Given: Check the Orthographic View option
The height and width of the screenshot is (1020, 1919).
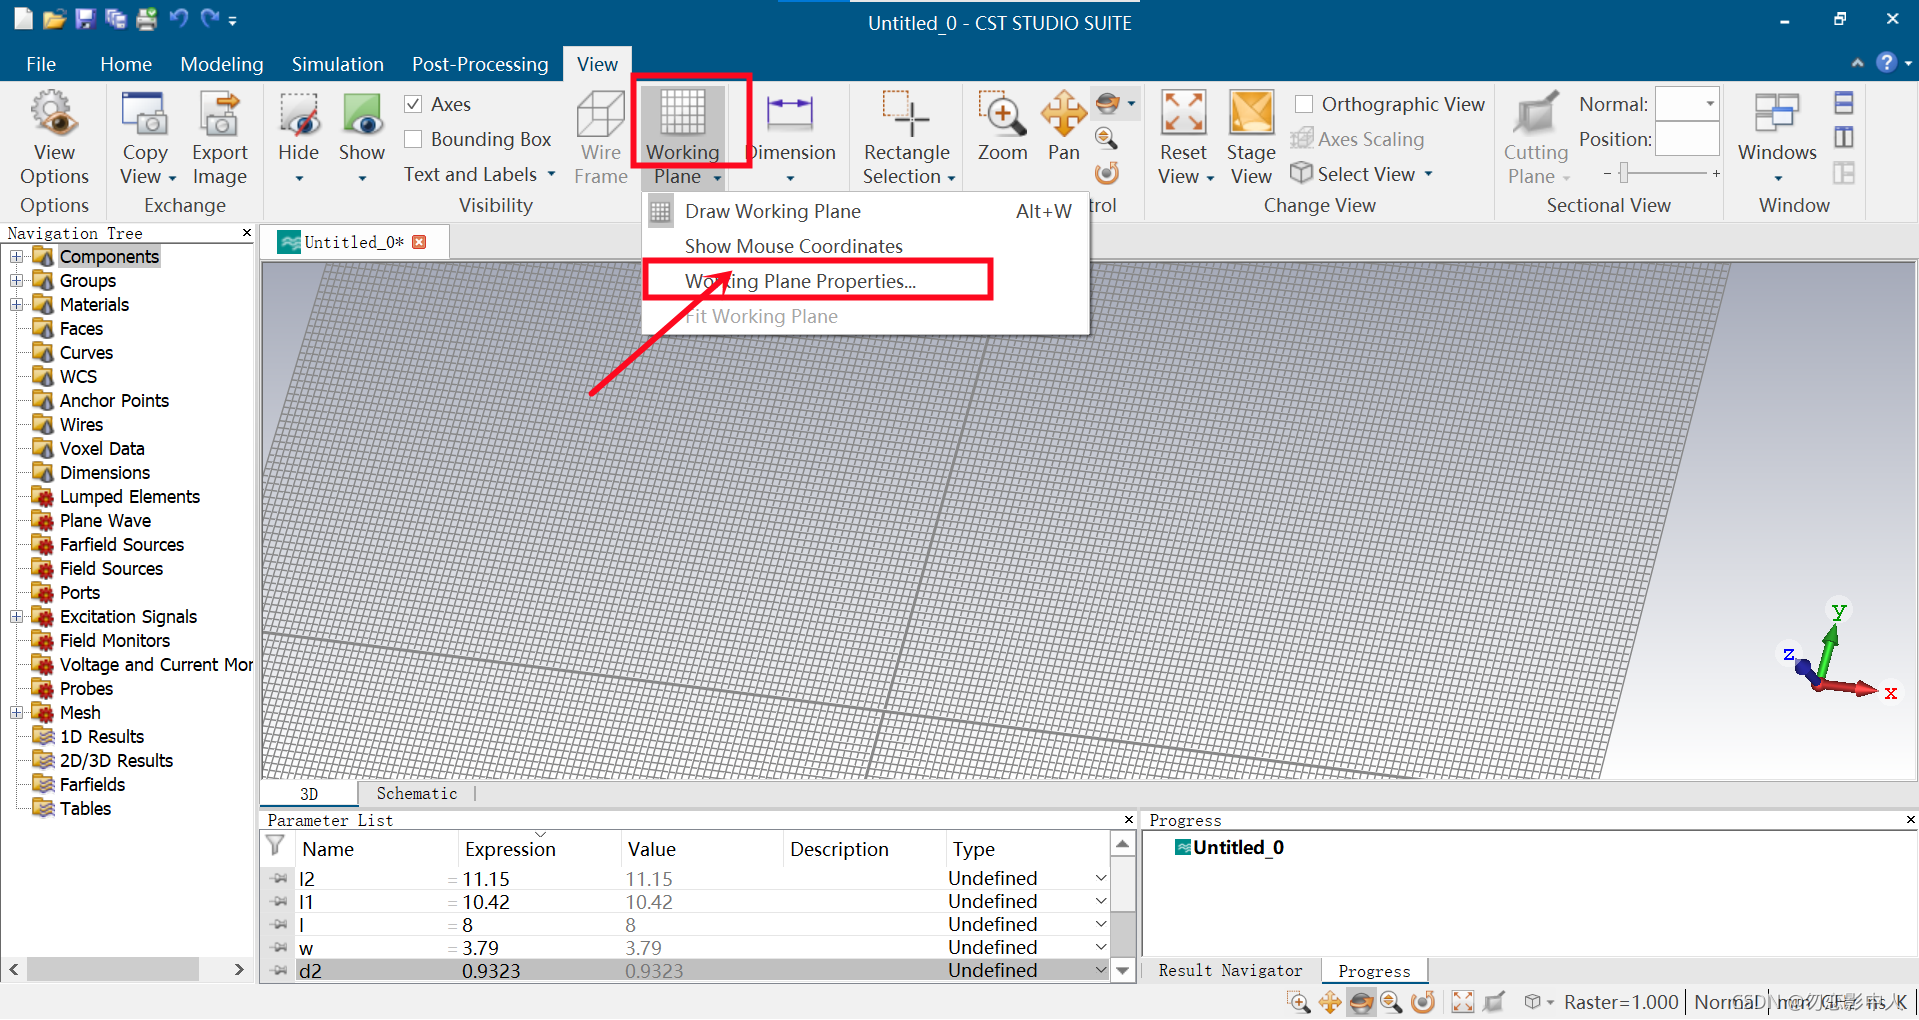Looking at the screenshot, I should (1303, 103).
